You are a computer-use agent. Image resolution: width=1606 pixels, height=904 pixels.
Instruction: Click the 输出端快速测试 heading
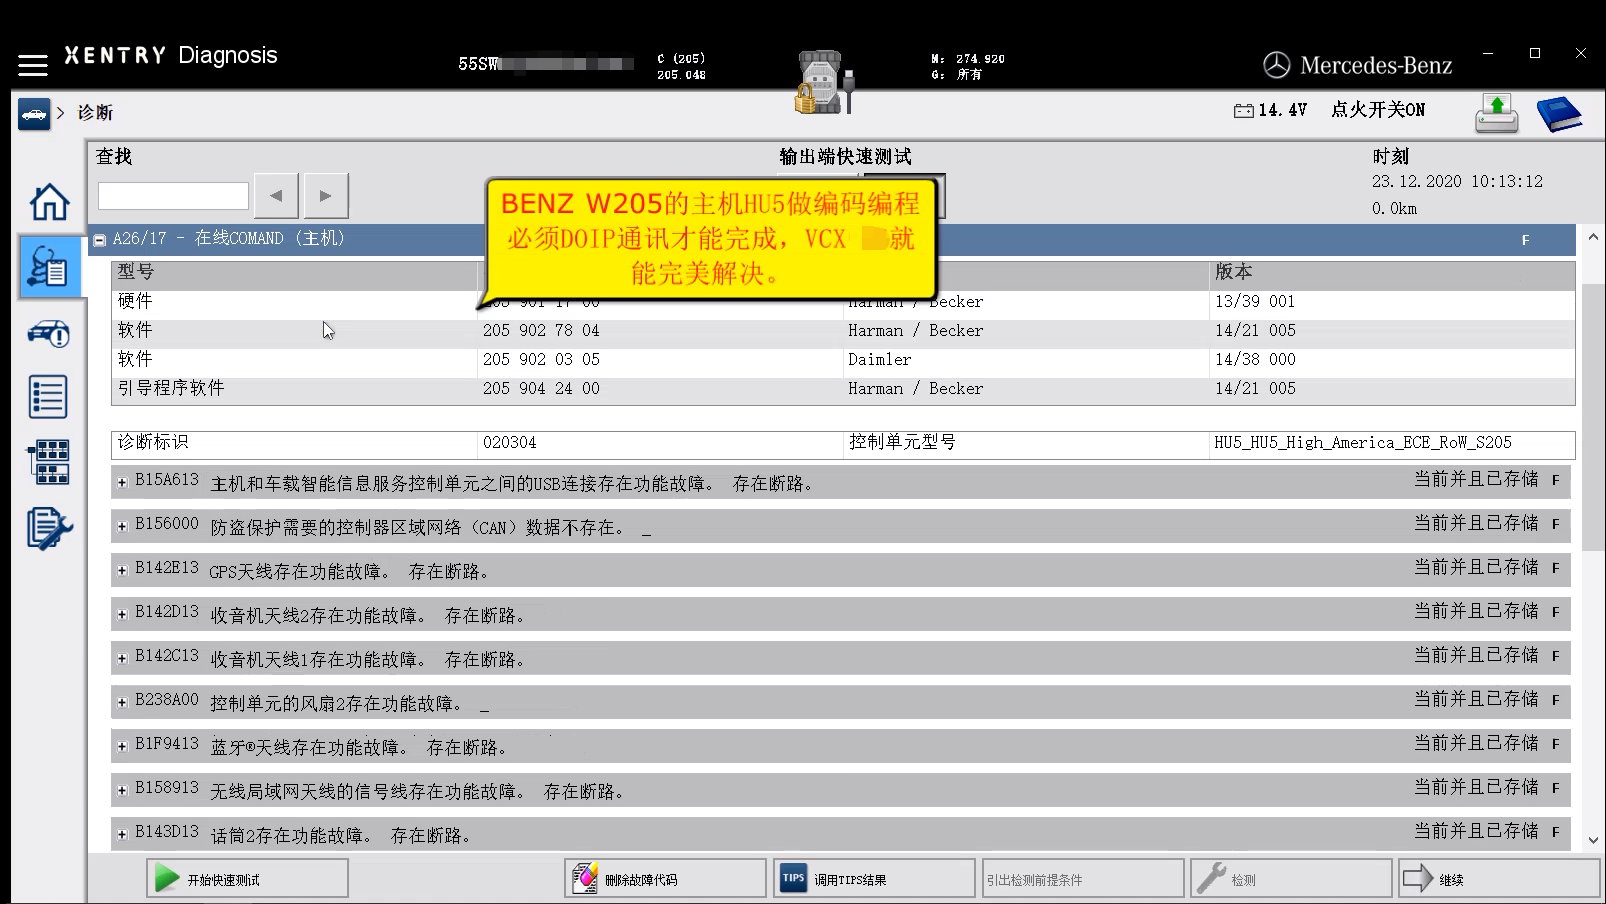pos(845,157)
